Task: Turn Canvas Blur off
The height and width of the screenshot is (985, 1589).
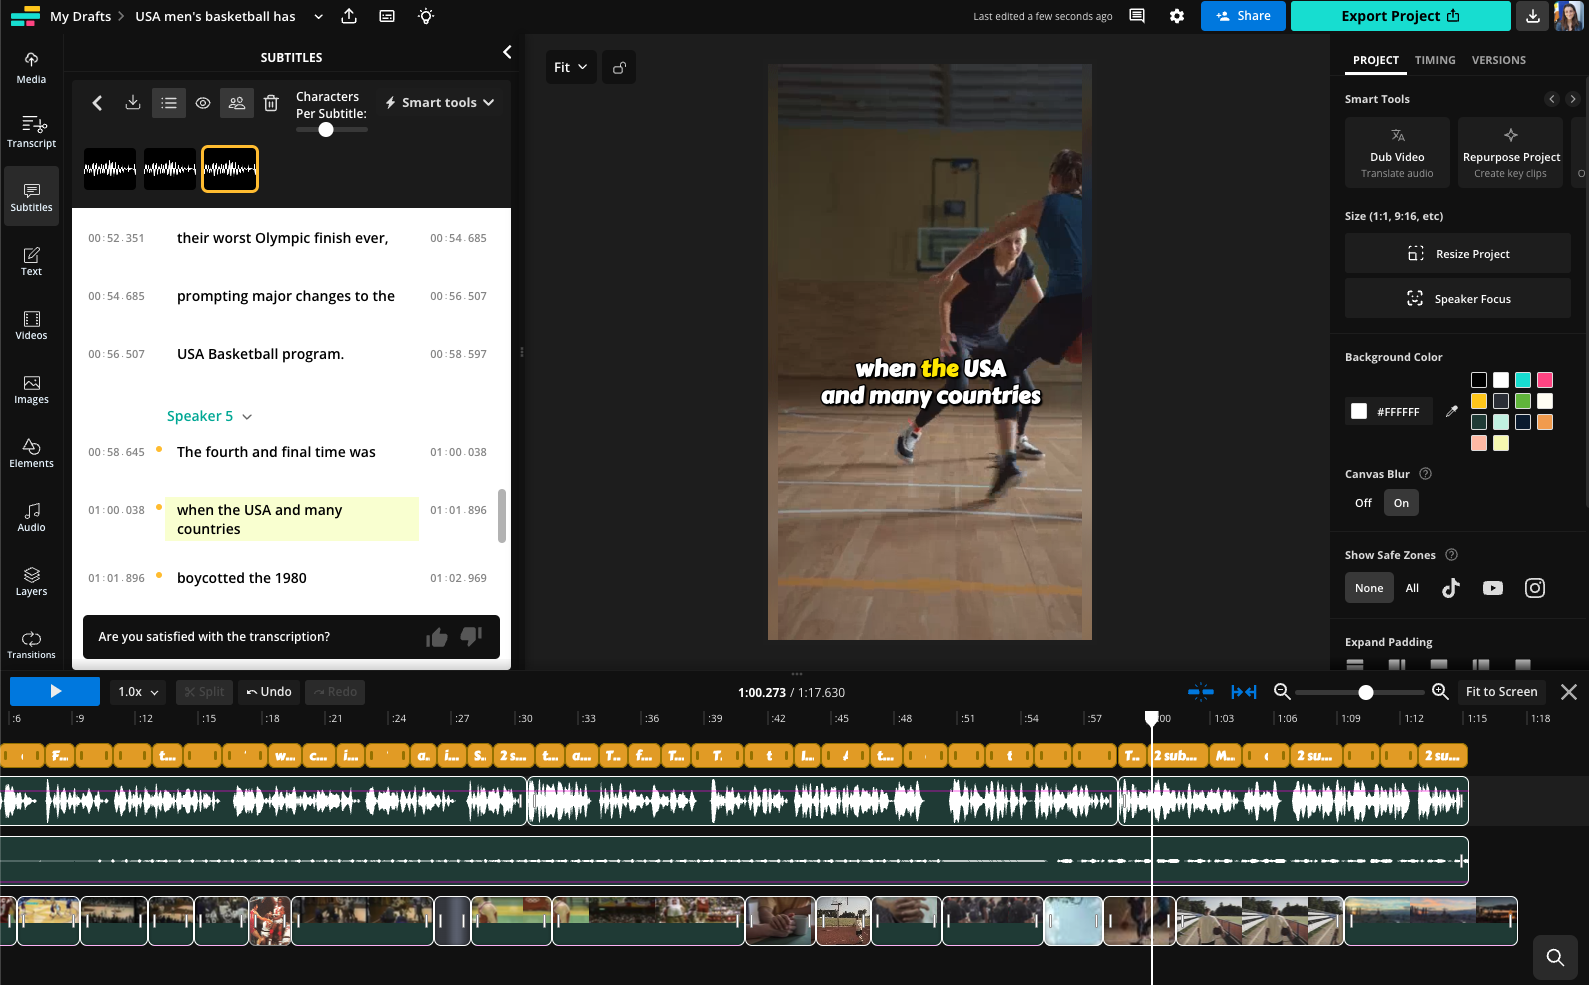Action: (1363, 503)
